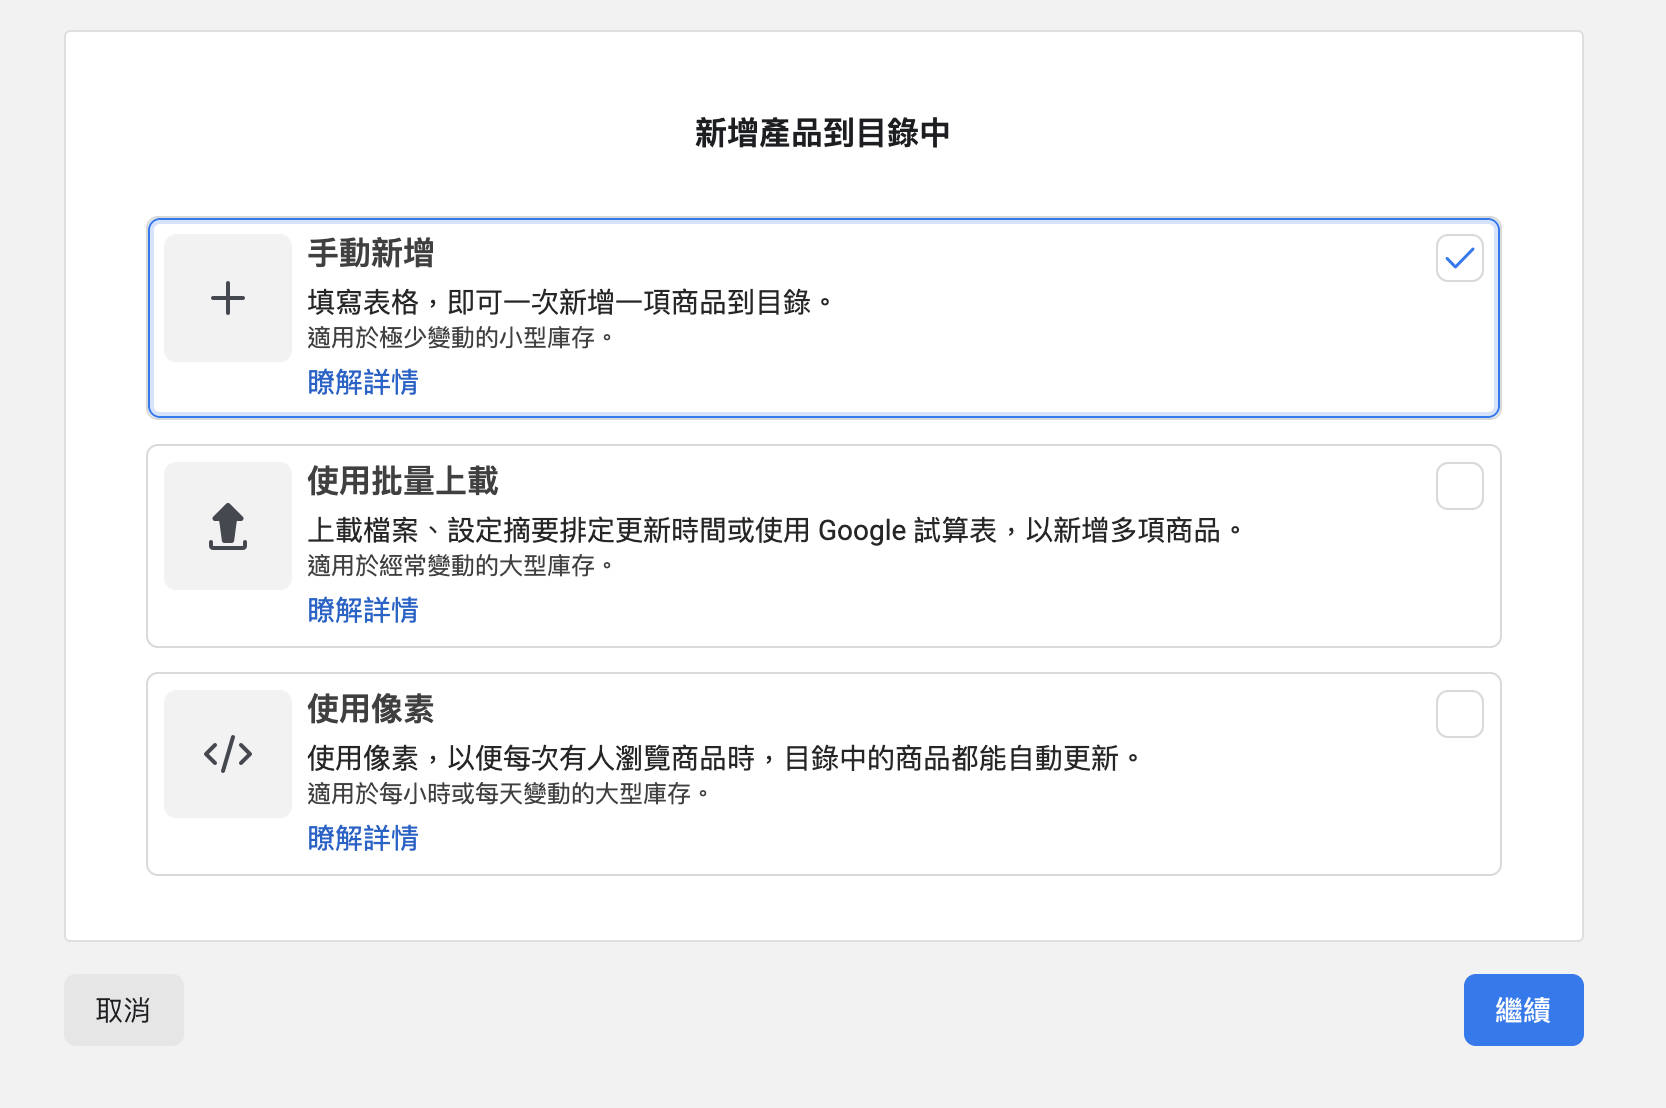Uncheck the 手動新增 checkbox
Viewport: 1666px width, 1108px height.
pos(1459,258)
